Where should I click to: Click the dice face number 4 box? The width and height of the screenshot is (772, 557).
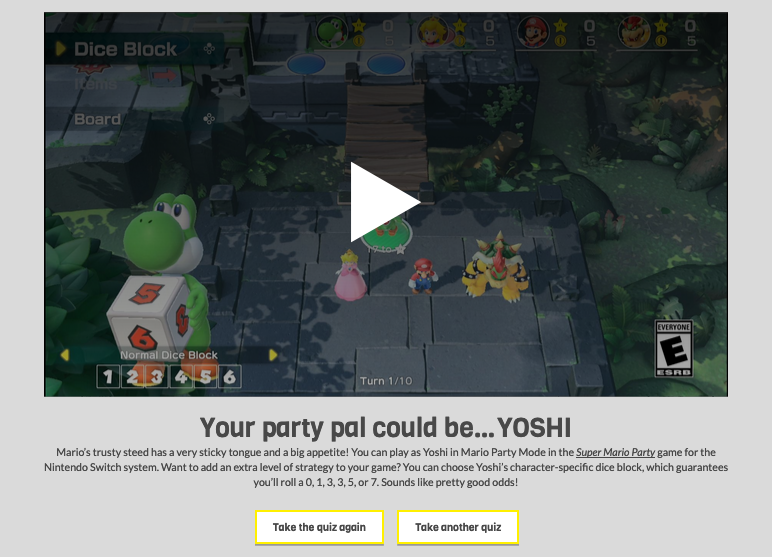pos(181,377)
